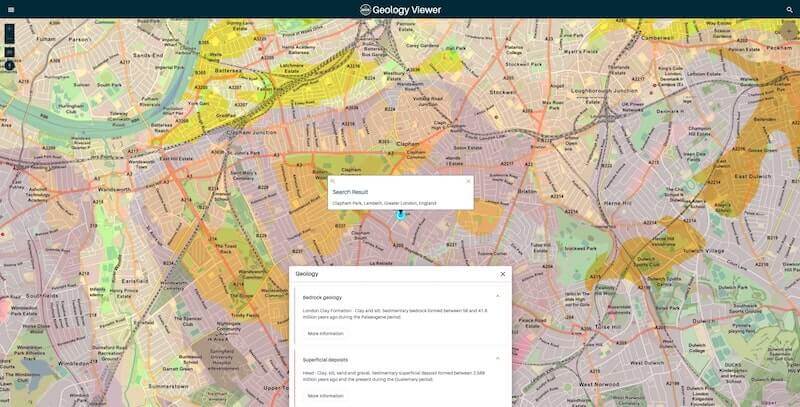The width and height of the screenshot is (800, 407).
Task: Click the Geology Viewer title
Action: pos(407,10)
